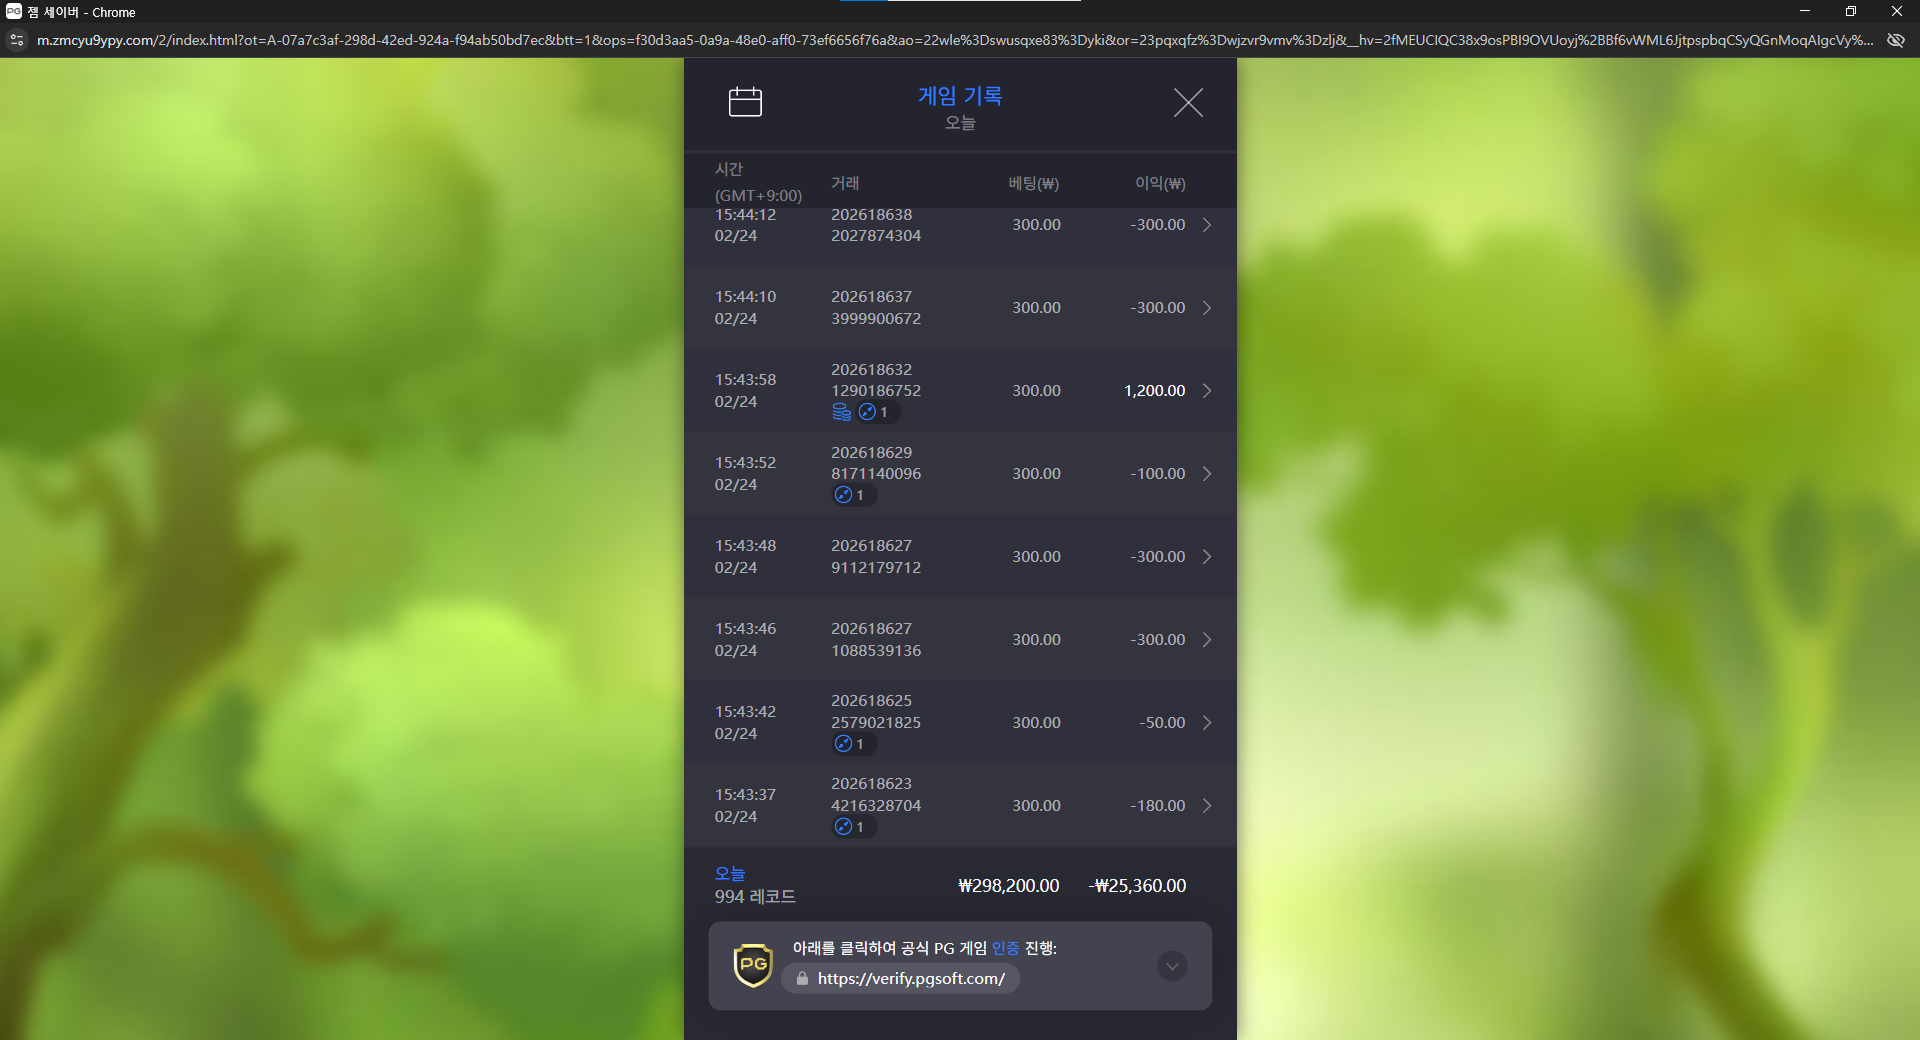Select the 15:44:10 transaction row
1920x1040 pixels.
click(x=960, y=308)
